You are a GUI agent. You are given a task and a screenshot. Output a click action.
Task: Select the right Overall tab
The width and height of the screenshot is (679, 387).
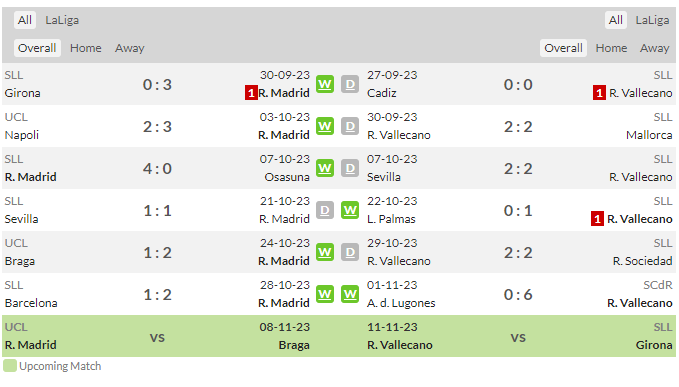point(563,48)
